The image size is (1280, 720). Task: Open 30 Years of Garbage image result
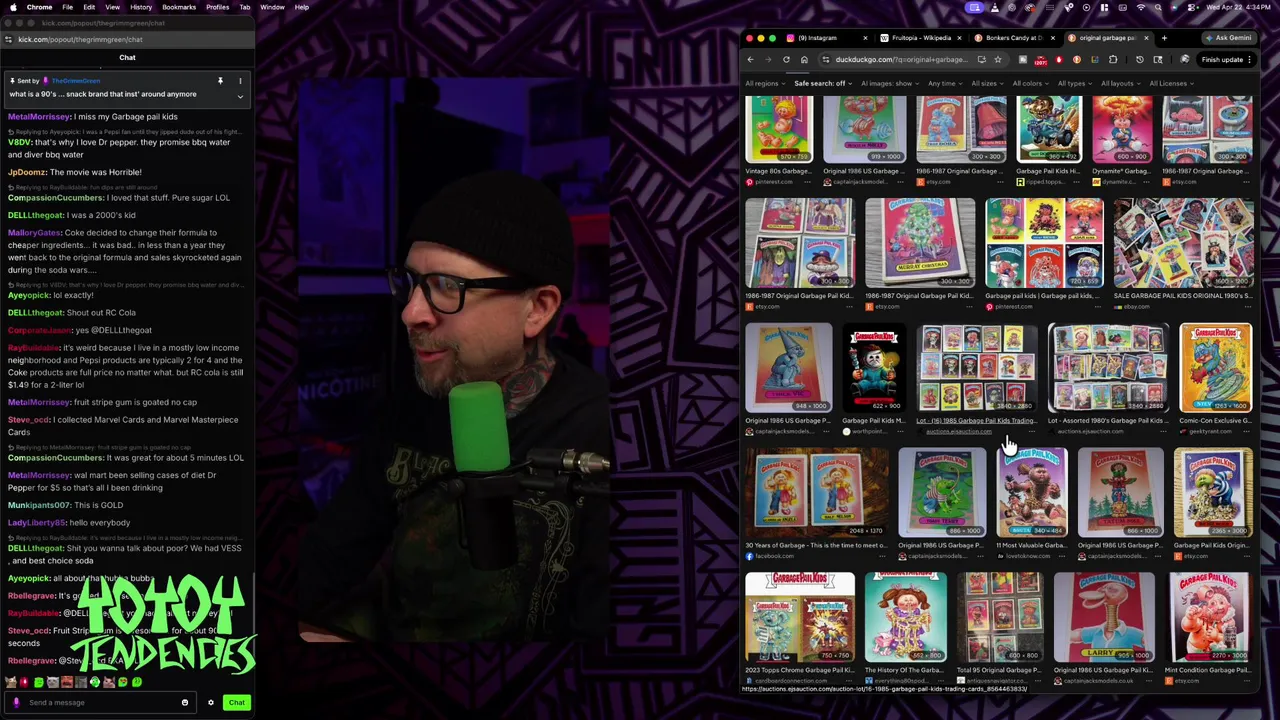(x=817, y=492)
